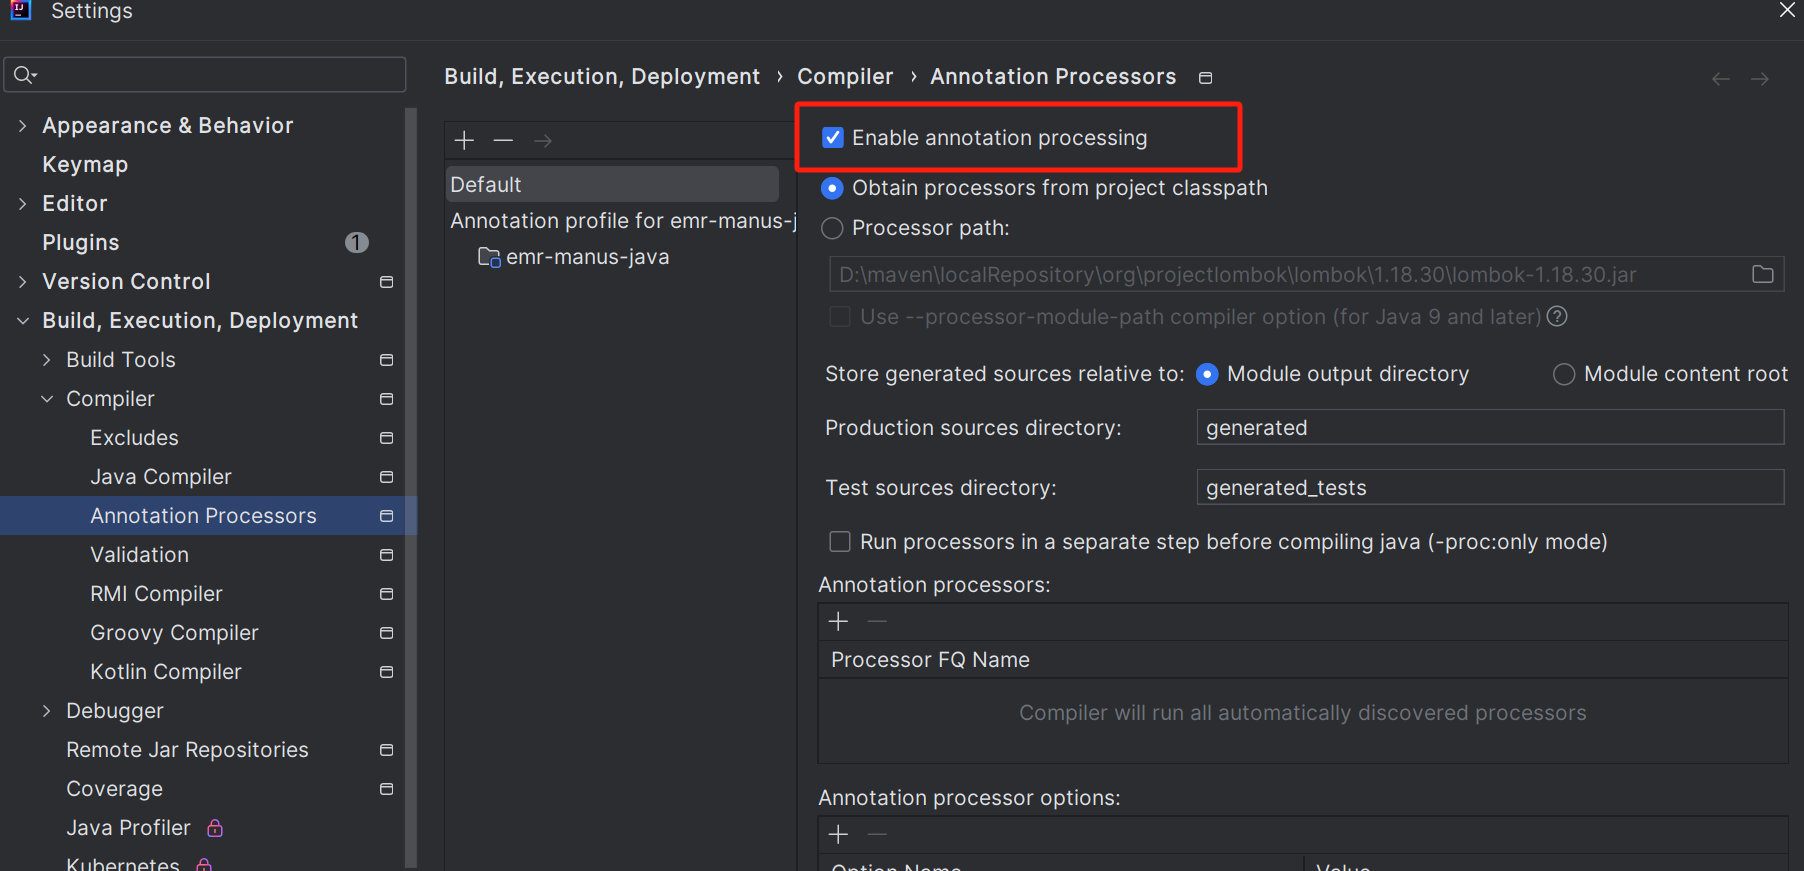Expand the Build Tools tree node

pyautogui.click(x=47, y=360)
